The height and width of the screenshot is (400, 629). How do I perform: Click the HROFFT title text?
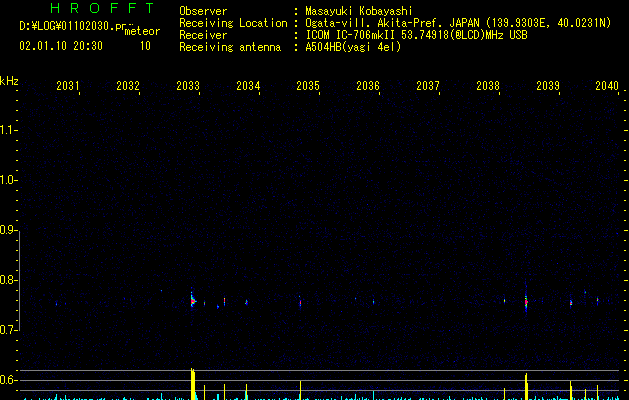point(102,8)
